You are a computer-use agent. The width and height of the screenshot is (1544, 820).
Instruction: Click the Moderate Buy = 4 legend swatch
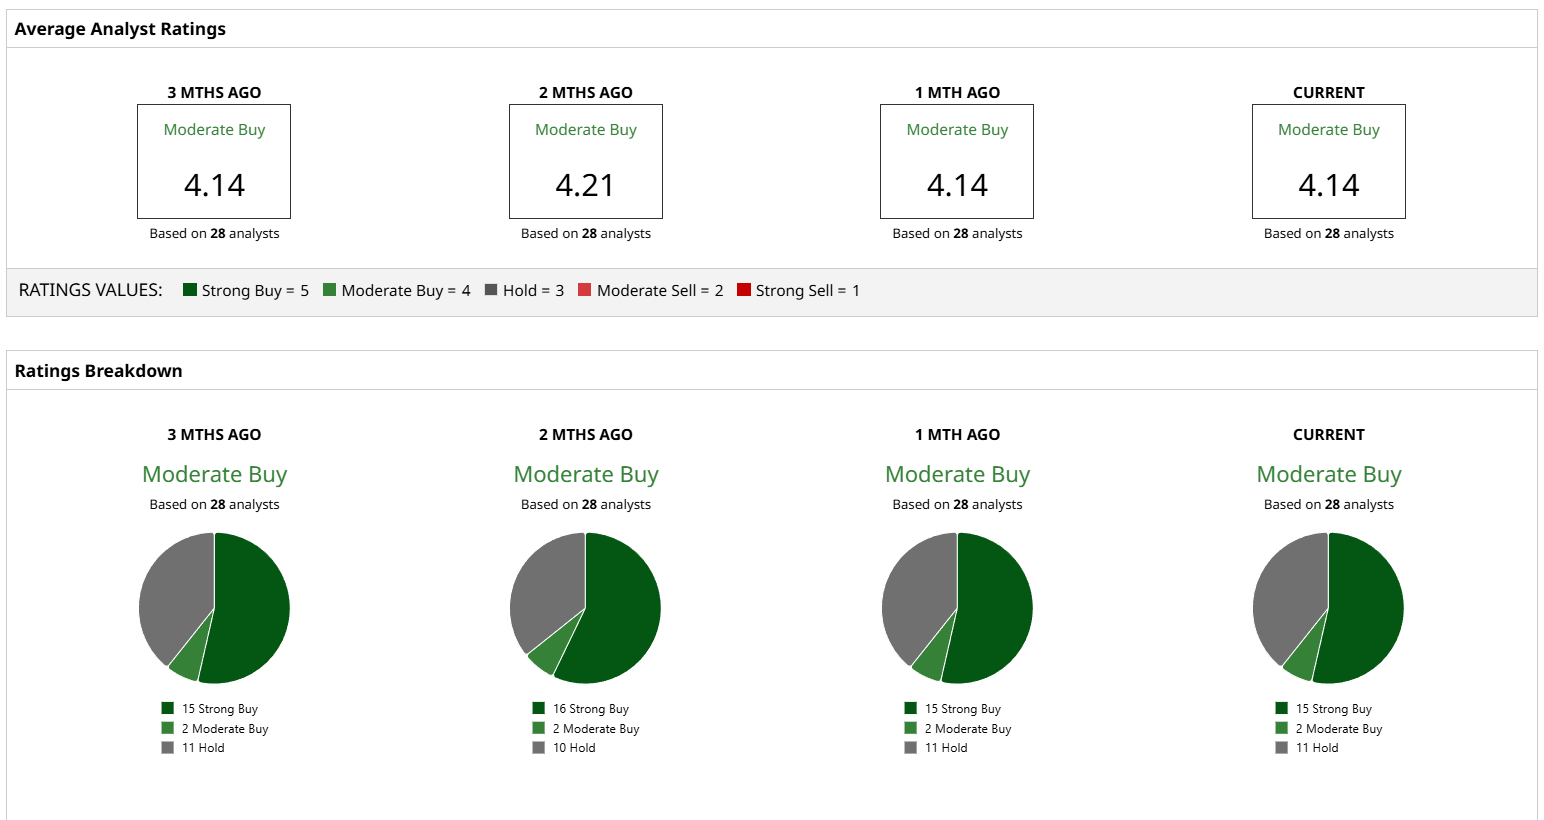click(330, 290)
